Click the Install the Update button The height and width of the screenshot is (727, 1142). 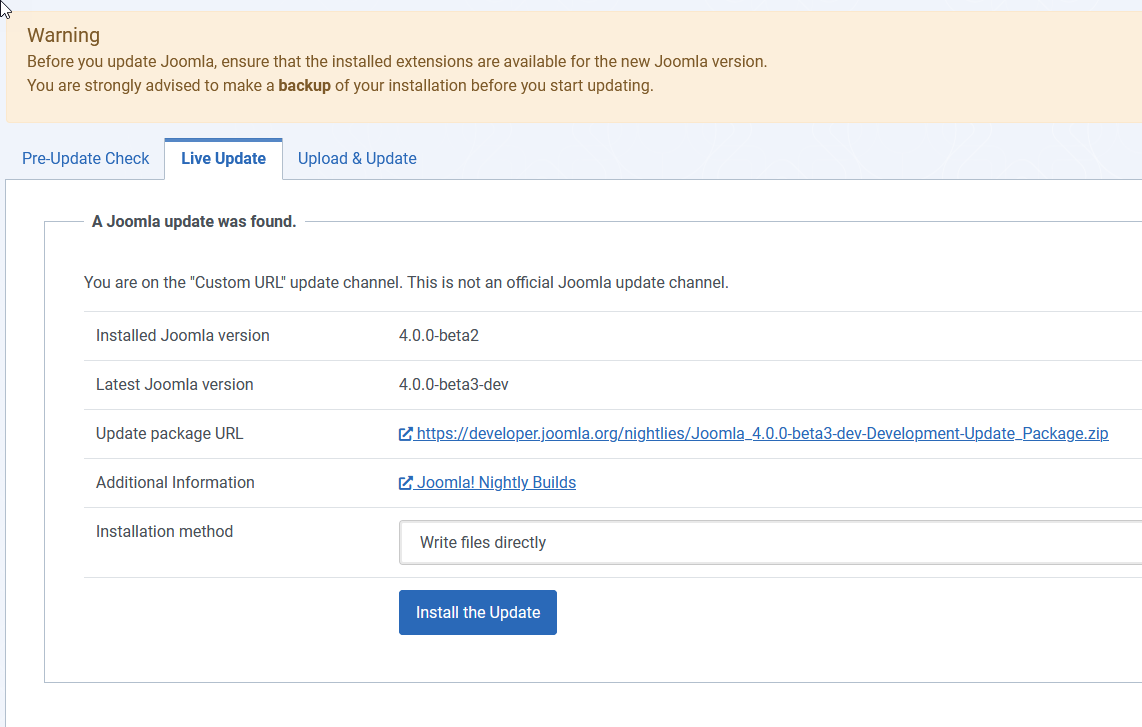[478, 613]
